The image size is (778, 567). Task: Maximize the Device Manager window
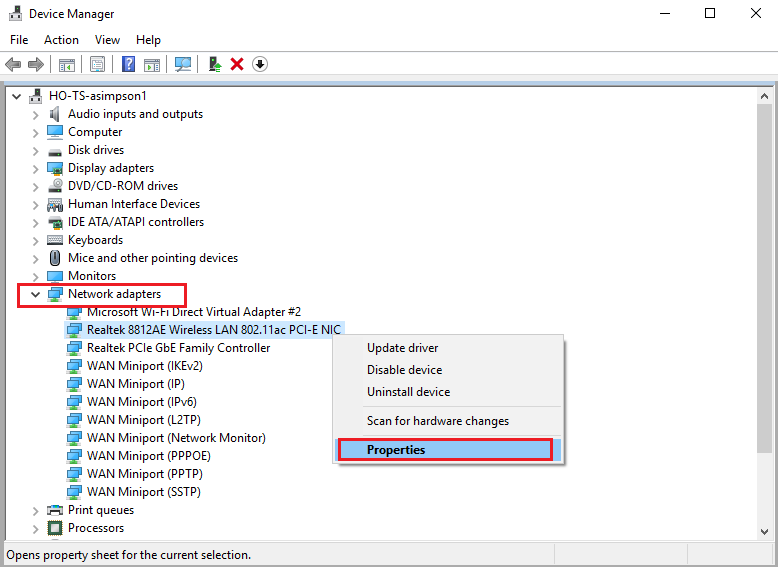point(710,13)
